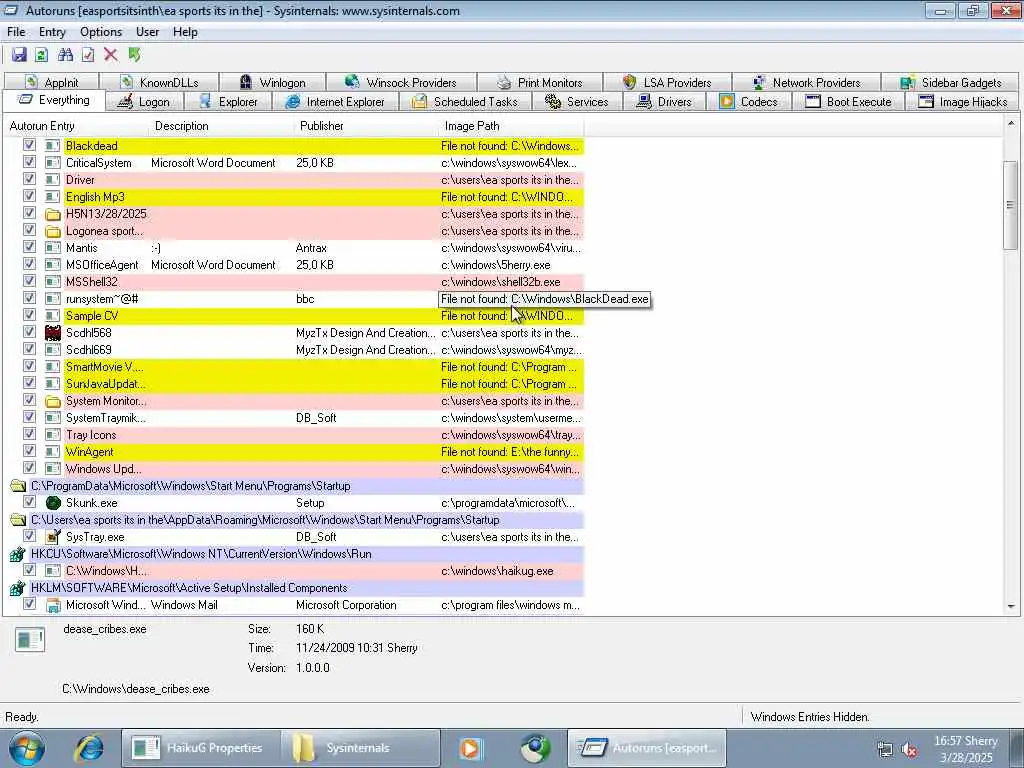
Task: Open the File menu
Action: tap(16, 32)
